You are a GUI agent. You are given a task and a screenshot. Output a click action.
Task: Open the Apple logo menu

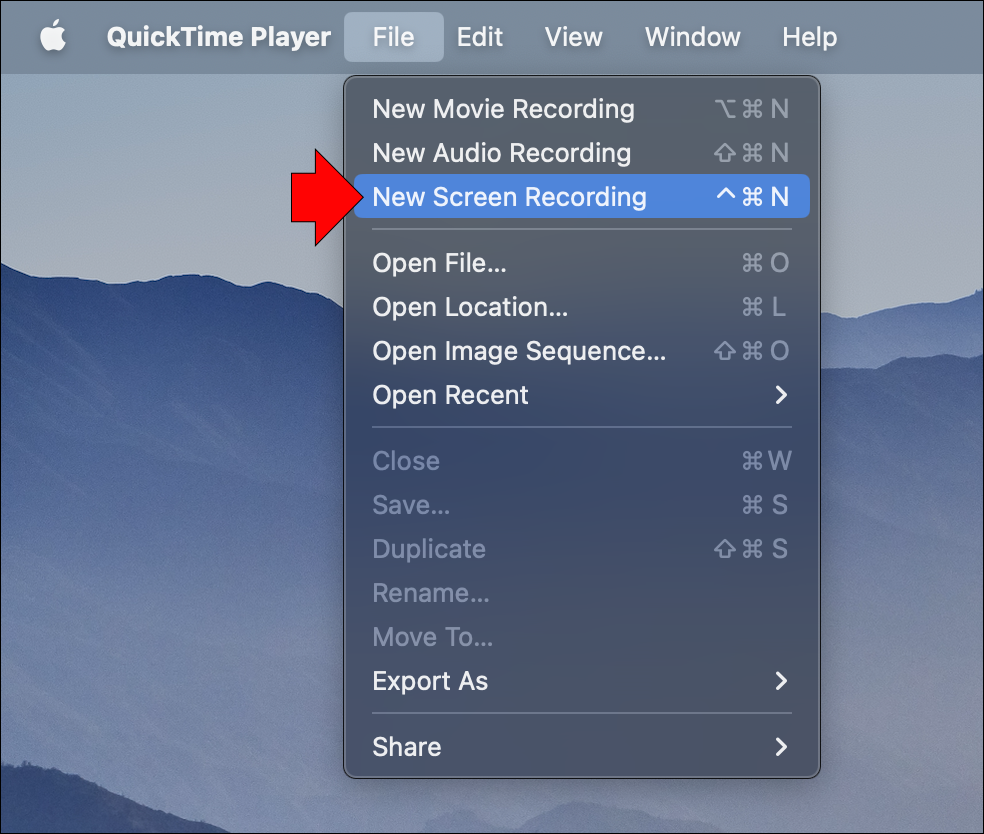pyautogui.click(x=53, y=37)
